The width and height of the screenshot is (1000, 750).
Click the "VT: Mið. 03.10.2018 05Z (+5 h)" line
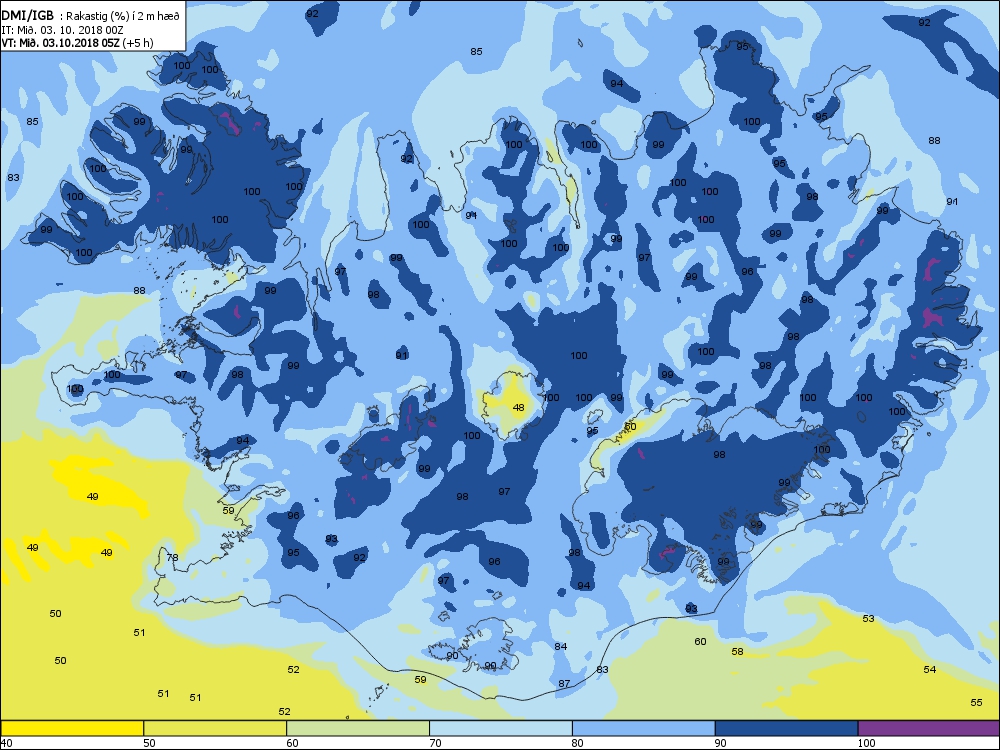pyautogui.click(x=77, y=43)
